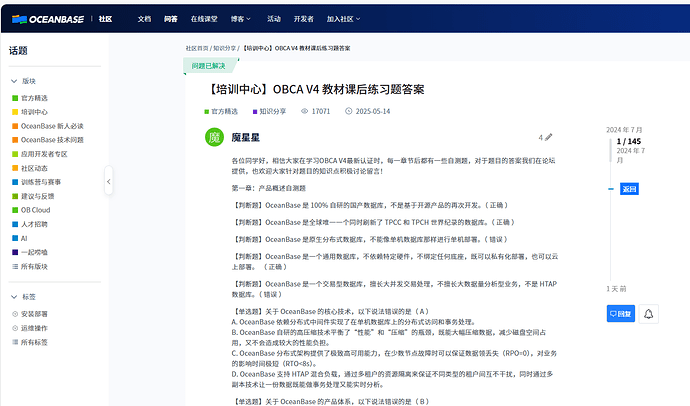The width and height of the screenshot is (690, 406).
Task: Collapse sidebar with arrow handle
Action: pyautogui.click(x=109, y=181)
